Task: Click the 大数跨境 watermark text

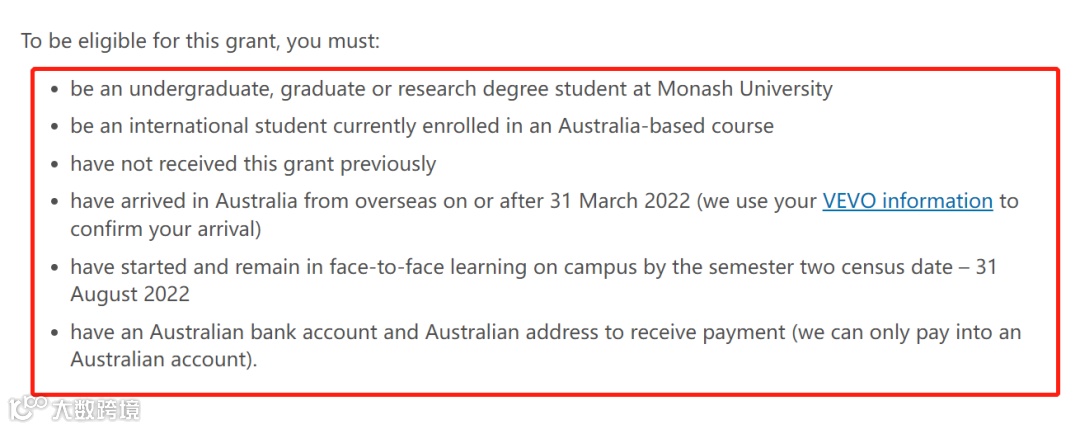Action: click(96, 410)
